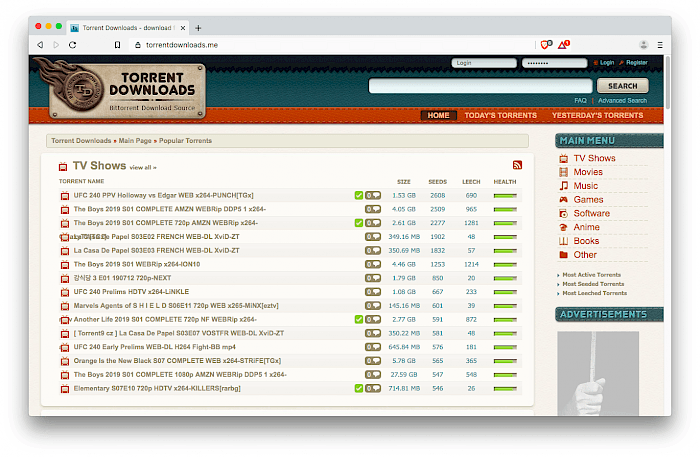Click the Register link
The height and width of the screenshot is (457, 700).
637,62
